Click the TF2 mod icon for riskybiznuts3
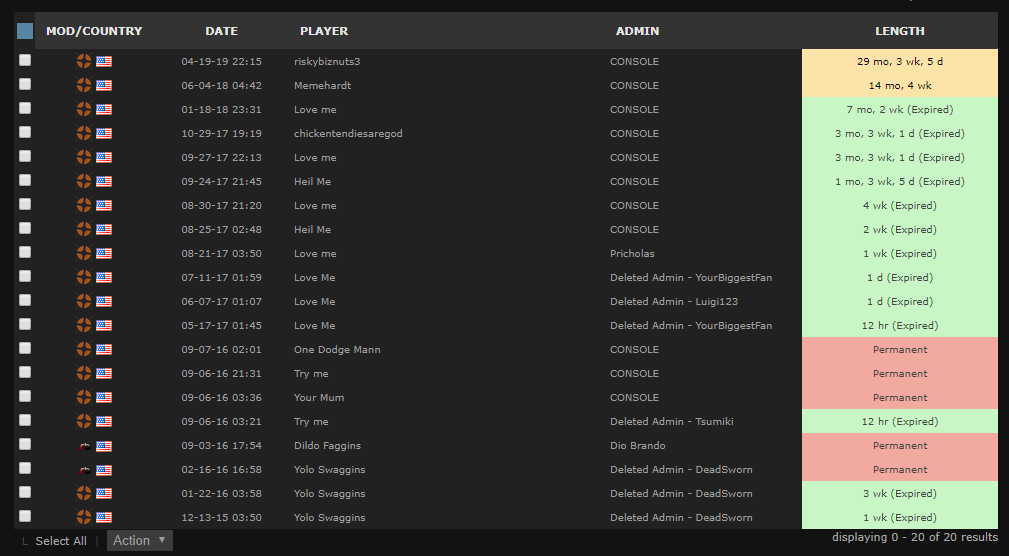 pyautogui.click(x=84, y=61)
